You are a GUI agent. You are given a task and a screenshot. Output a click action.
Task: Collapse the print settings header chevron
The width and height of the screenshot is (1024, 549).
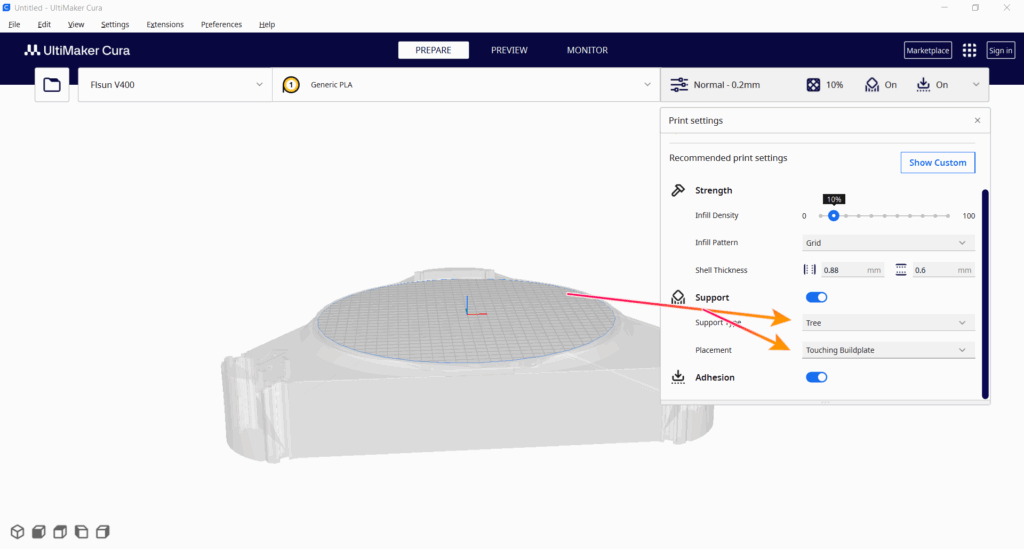pos(976,85)
